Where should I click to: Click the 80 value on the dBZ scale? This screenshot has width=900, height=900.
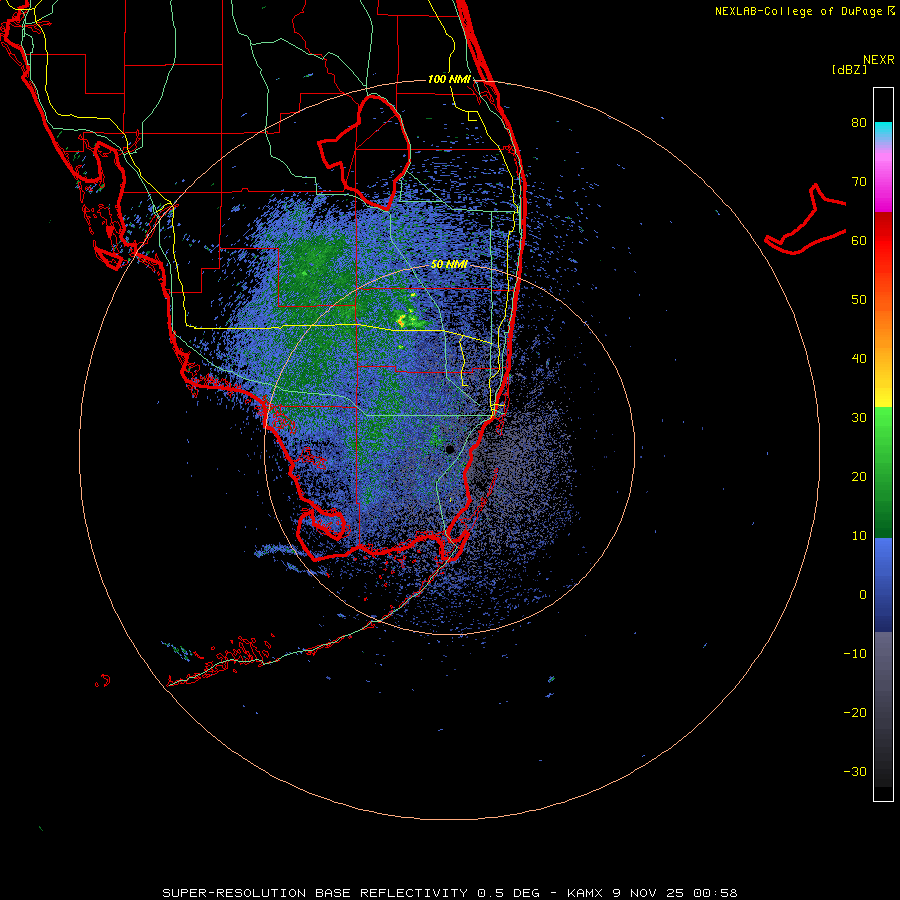(x=859, y=123)
